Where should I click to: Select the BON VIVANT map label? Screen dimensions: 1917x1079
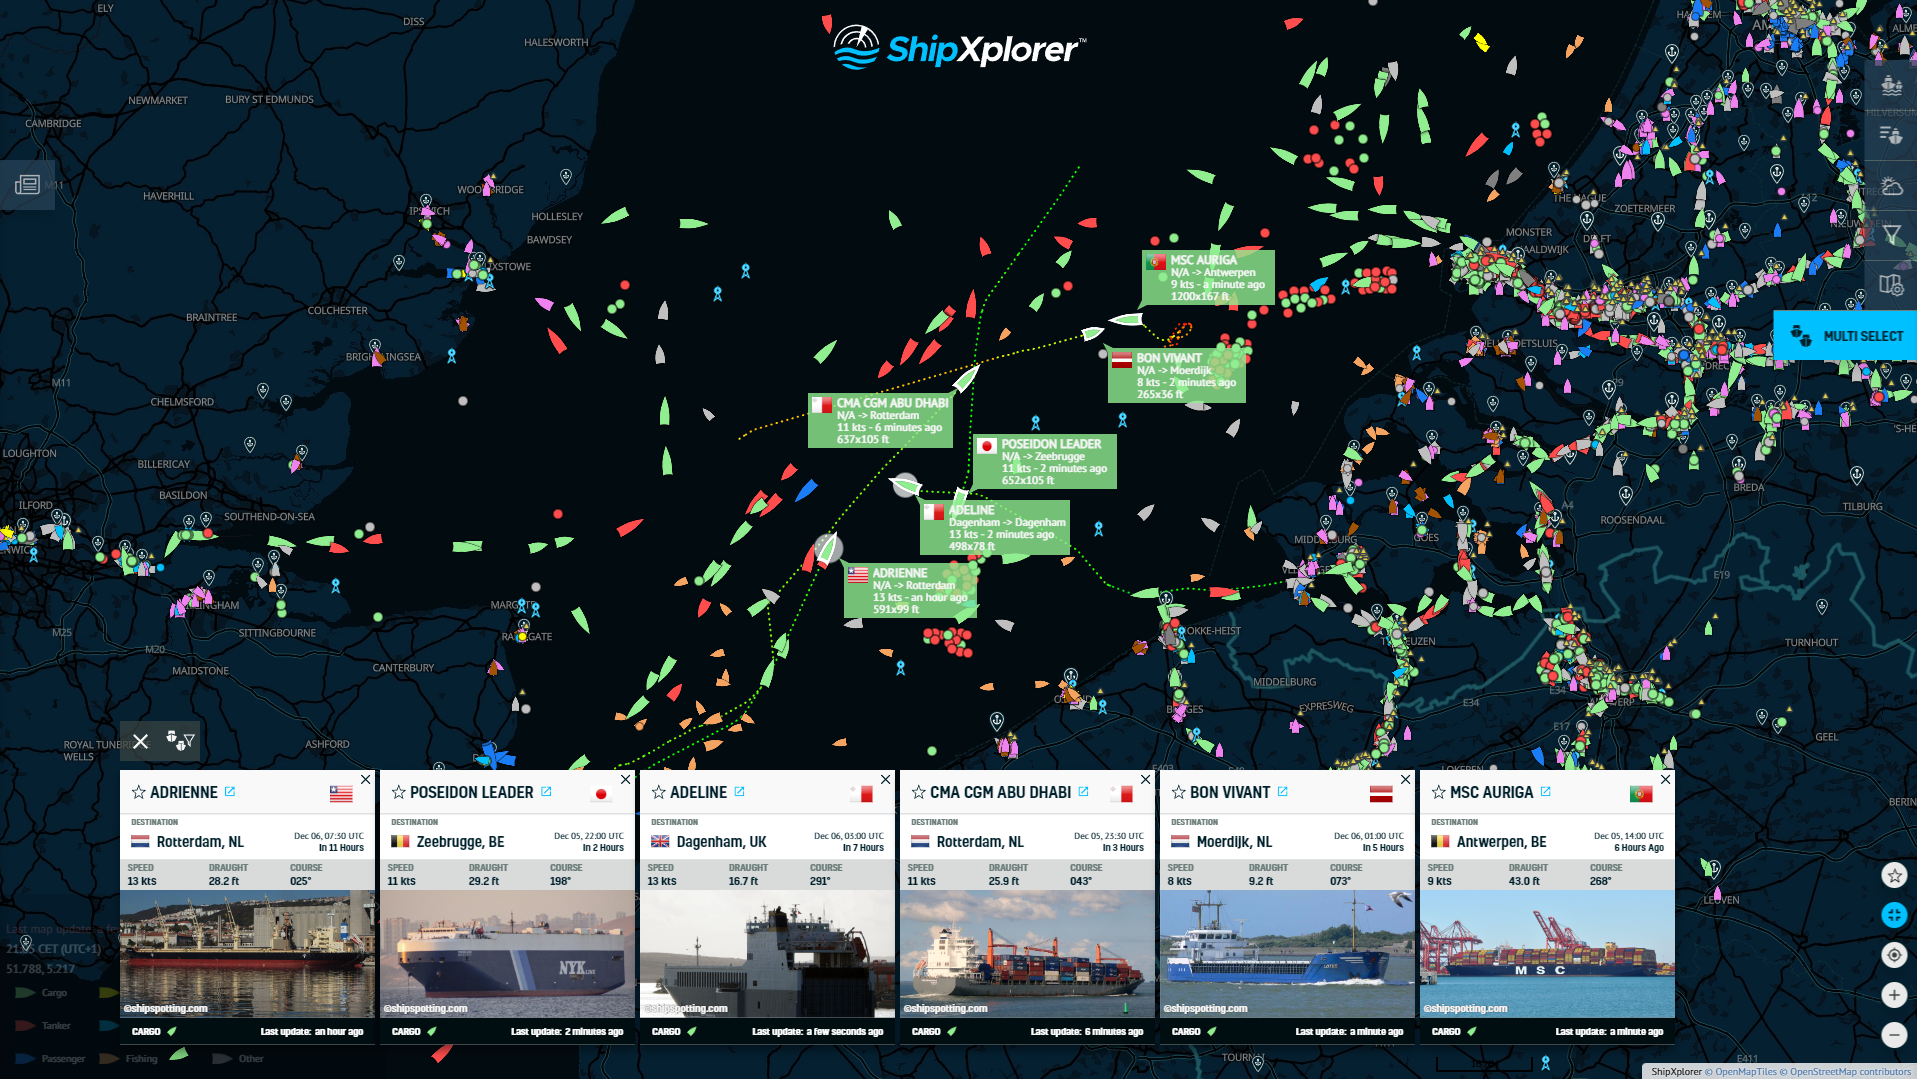tap(1177, 376)
